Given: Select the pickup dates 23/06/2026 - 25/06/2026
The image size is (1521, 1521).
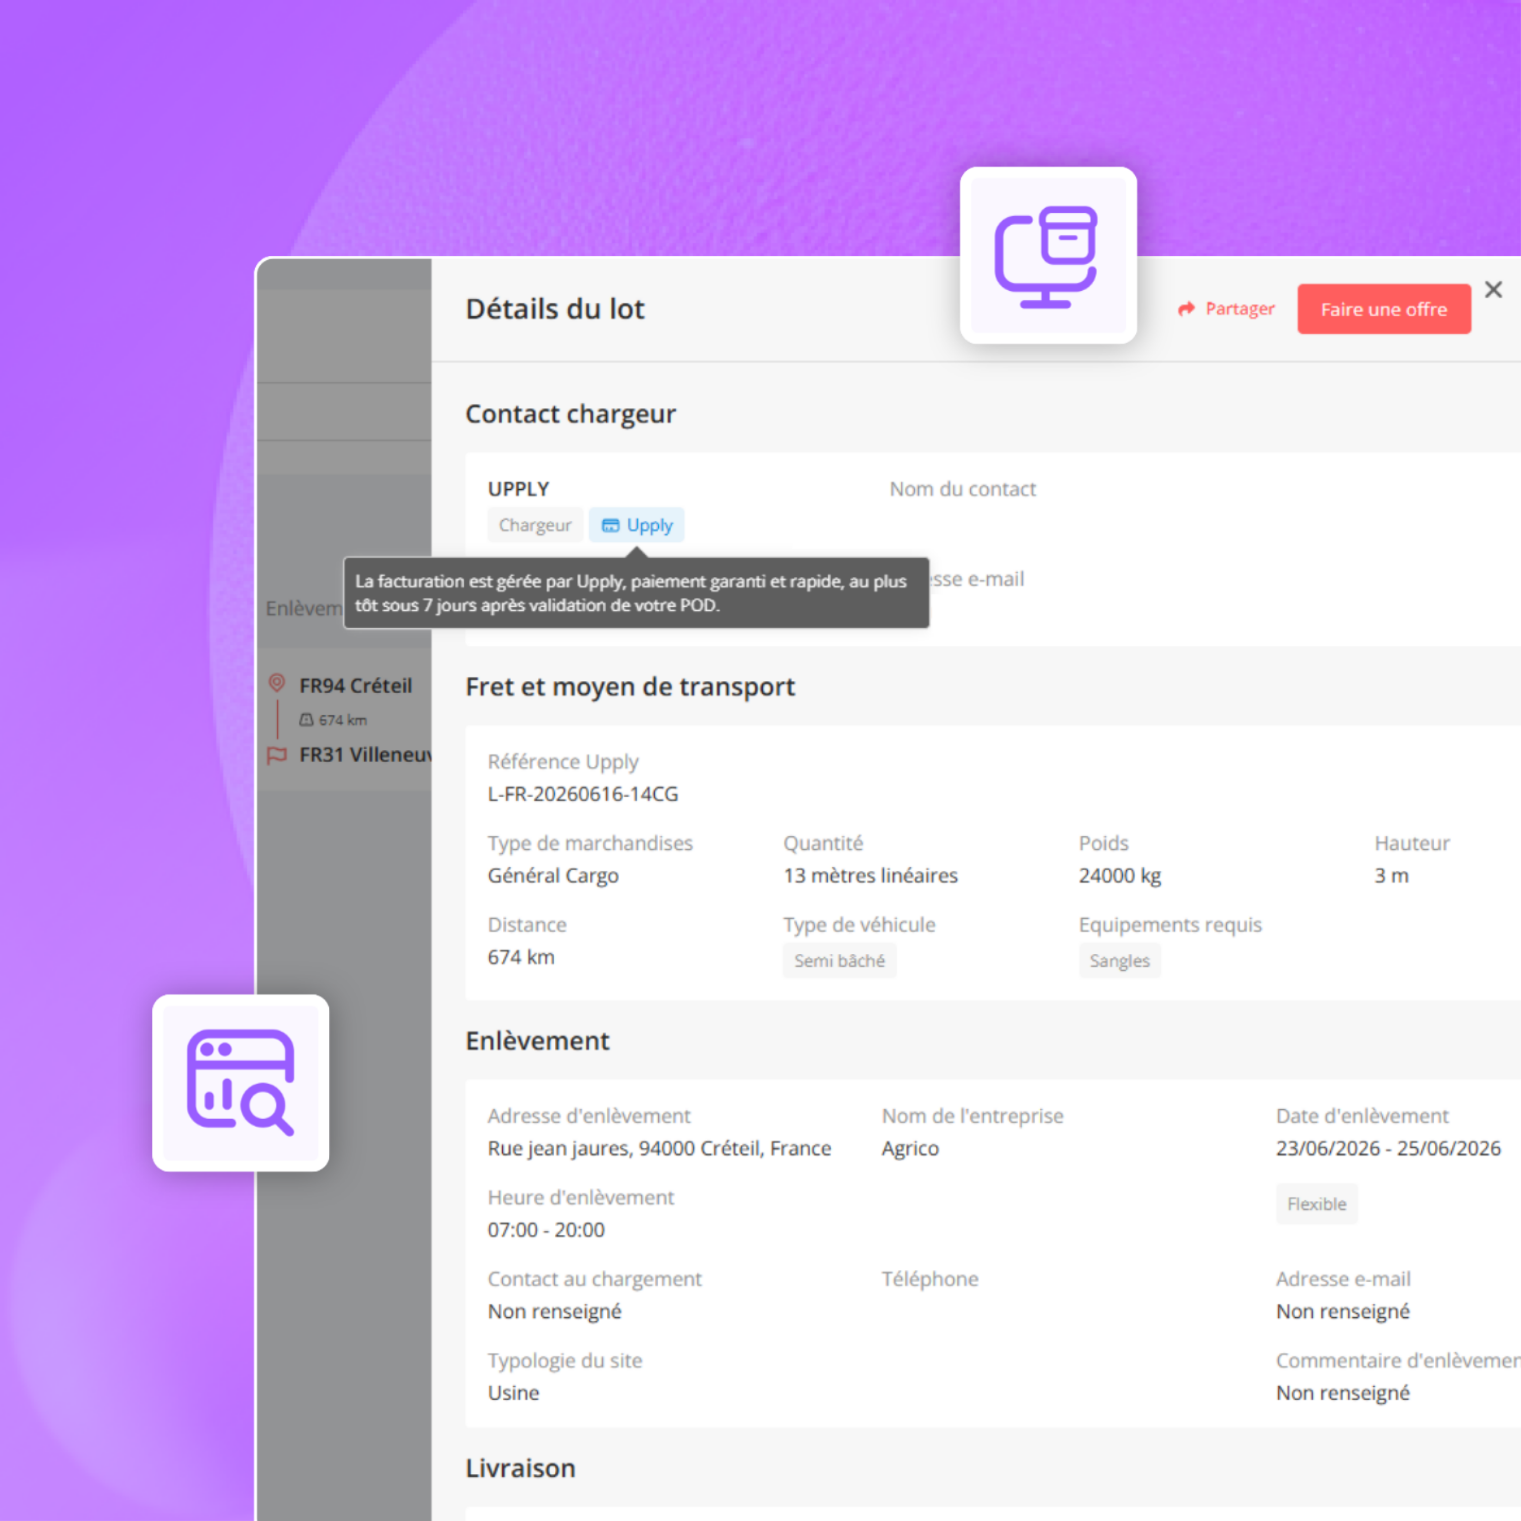Looking at the screenshot, I should (1388, 1148).
